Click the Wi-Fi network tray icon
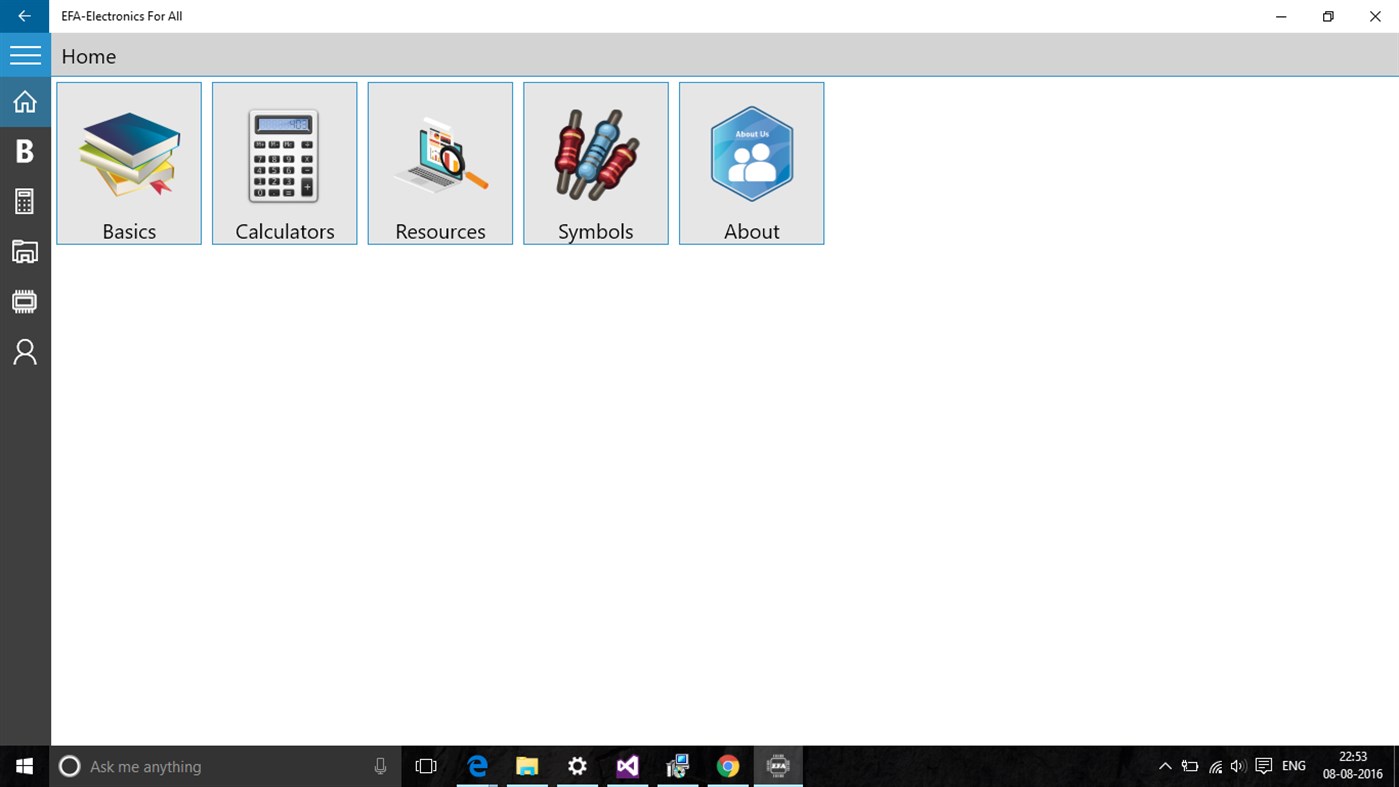This screenshot has width=1399, height=787. [x=1214, y=766]
